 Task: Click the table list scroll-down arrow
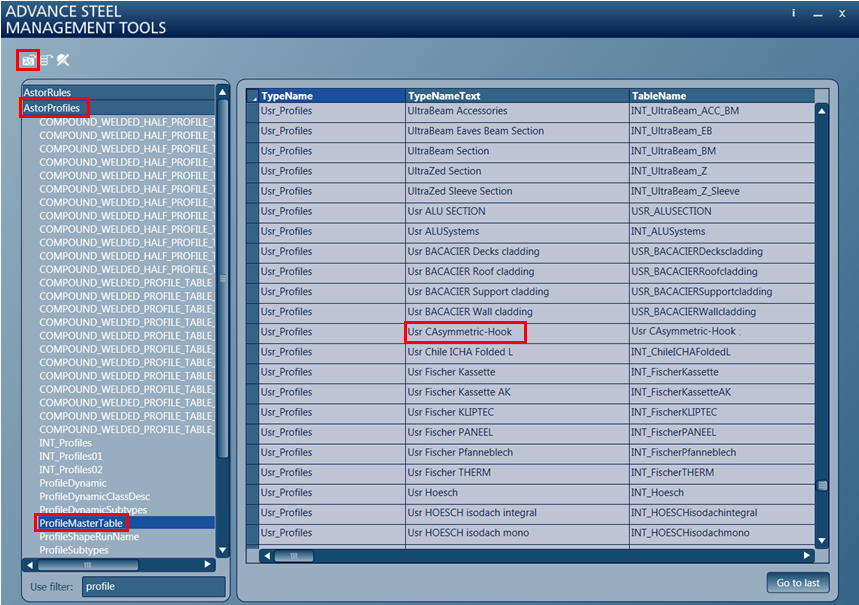pos(222,550)
